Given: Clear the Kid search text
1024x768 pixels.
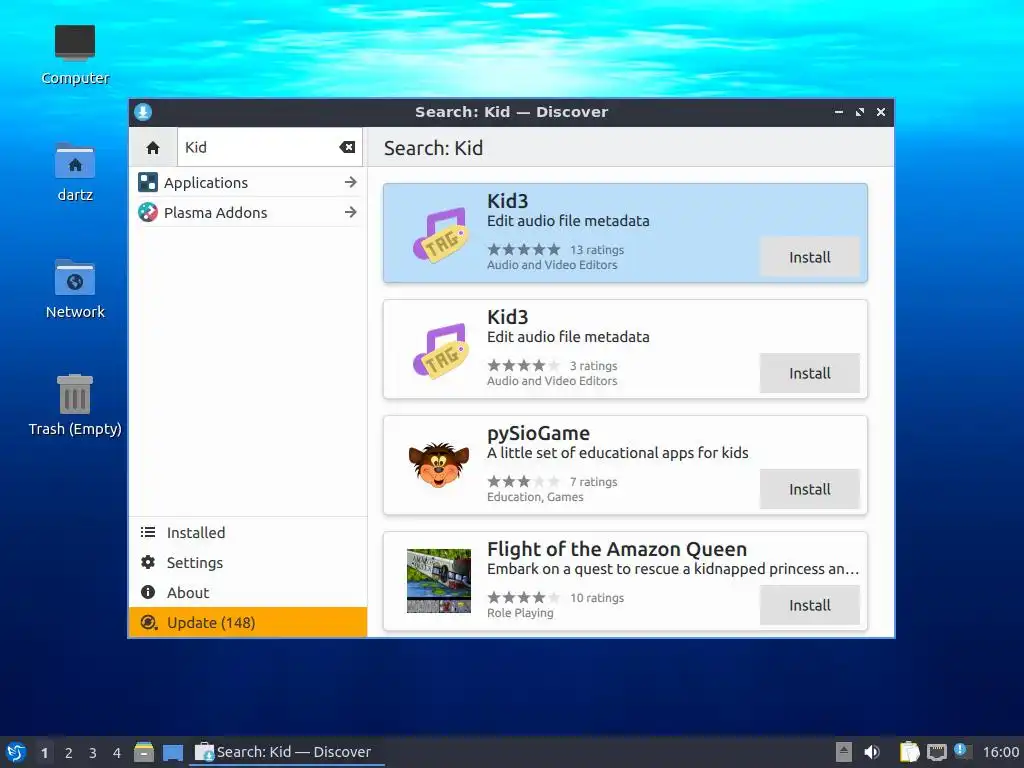Looking at the screenshot, I should point(347,148).
